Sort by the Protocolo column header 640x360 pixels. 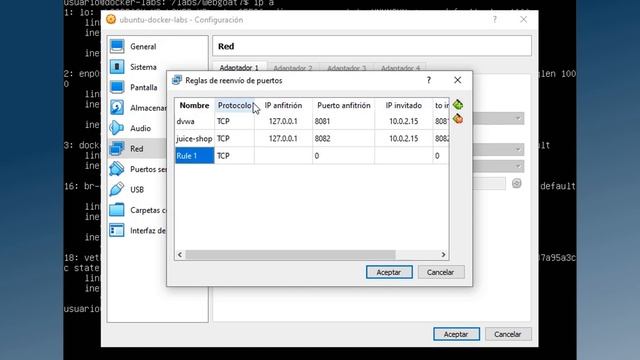[x=234, y=105]
